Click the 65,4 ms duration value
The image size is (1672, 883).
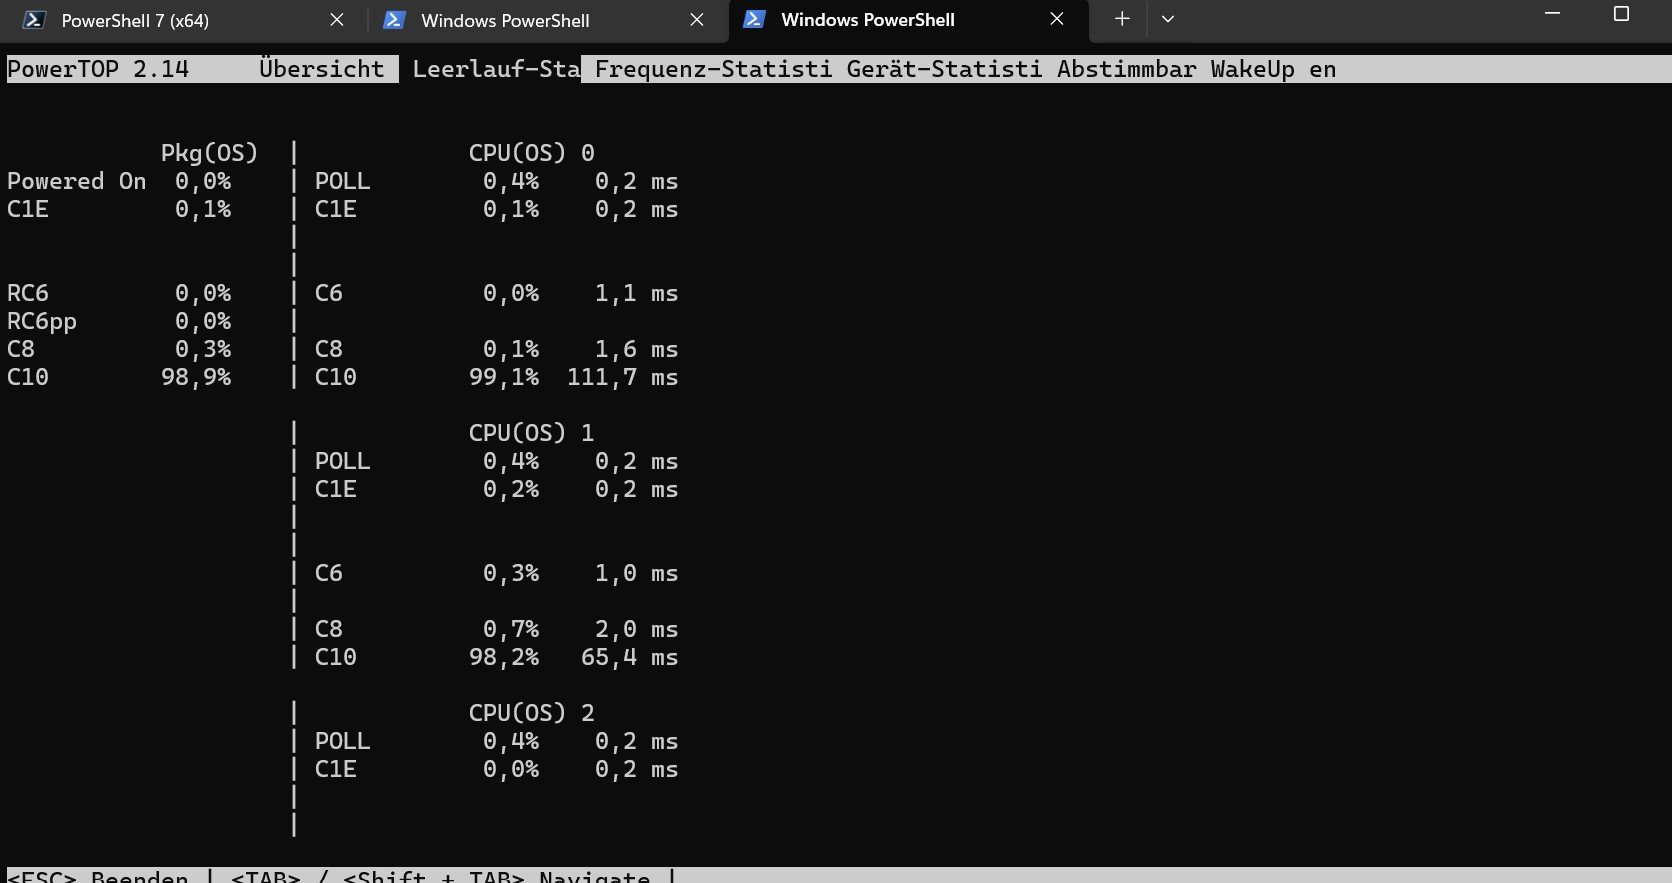click(x=629, y=657)
